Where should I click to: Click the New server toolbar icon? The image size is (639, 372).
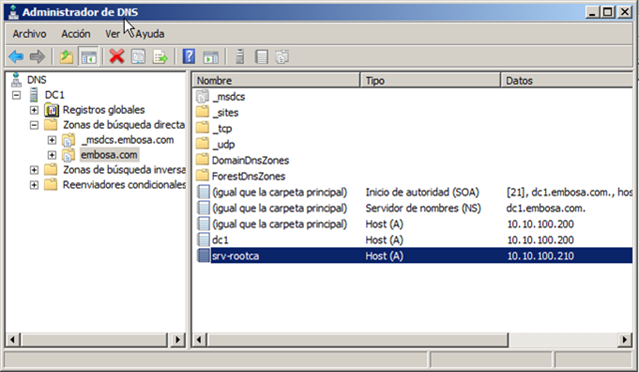[240, 57]
